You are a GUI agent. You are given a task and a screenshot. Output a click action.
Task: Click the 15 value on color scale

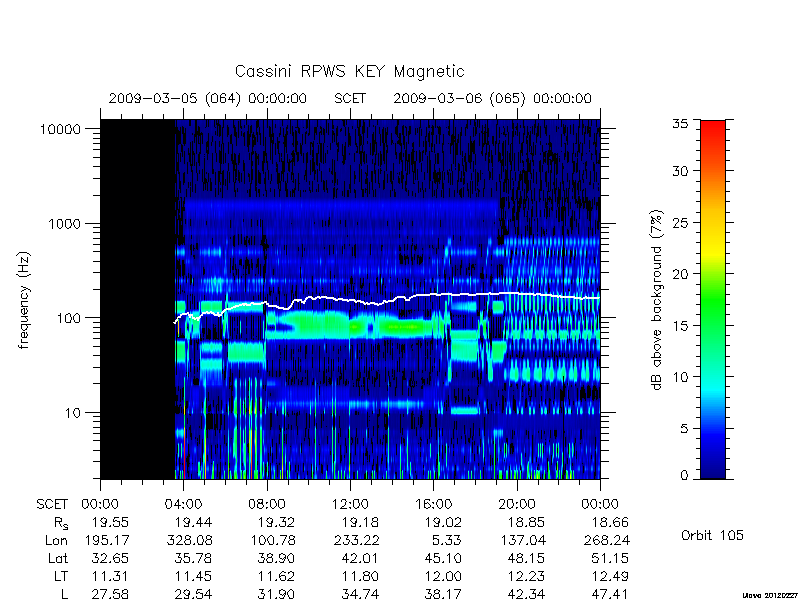click(x=680, y=326)
